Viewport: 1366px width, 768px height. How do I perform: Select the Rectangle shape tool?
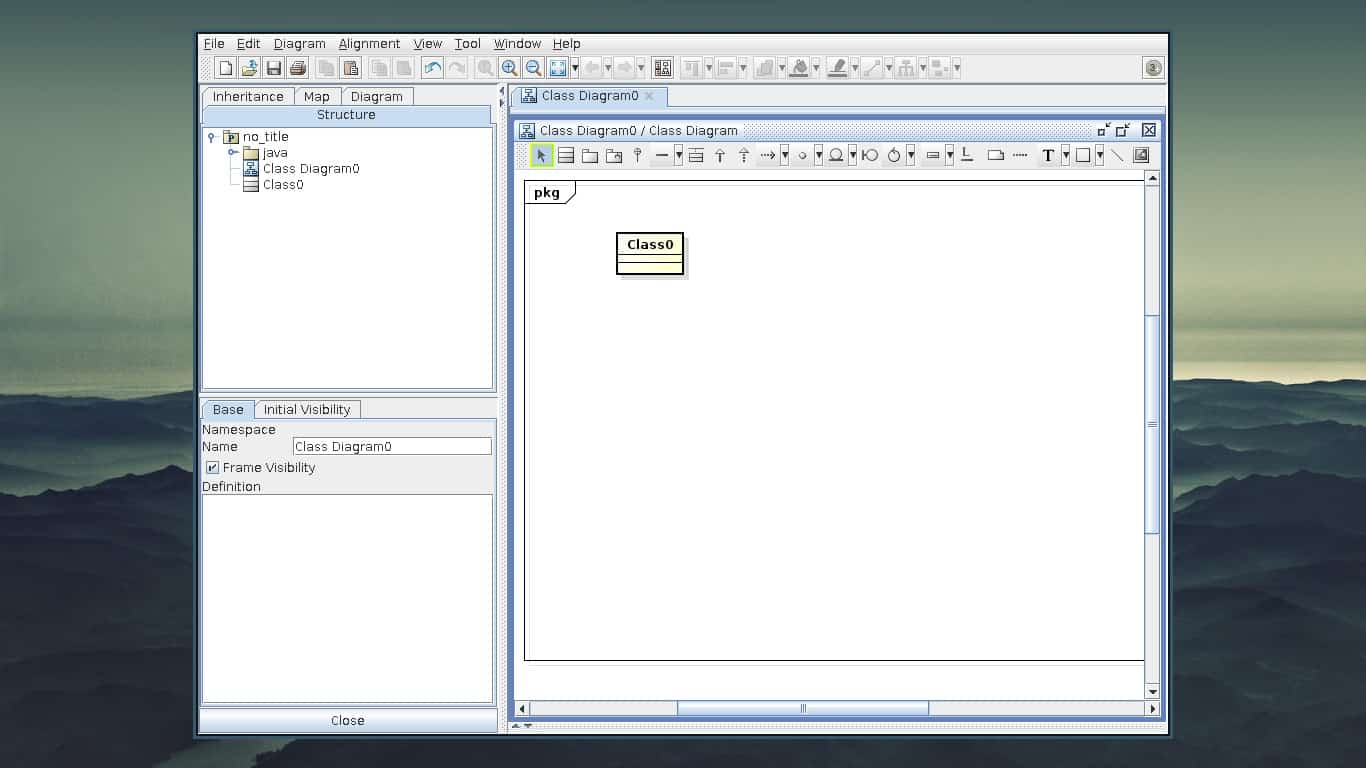(x=1082, y=155)
